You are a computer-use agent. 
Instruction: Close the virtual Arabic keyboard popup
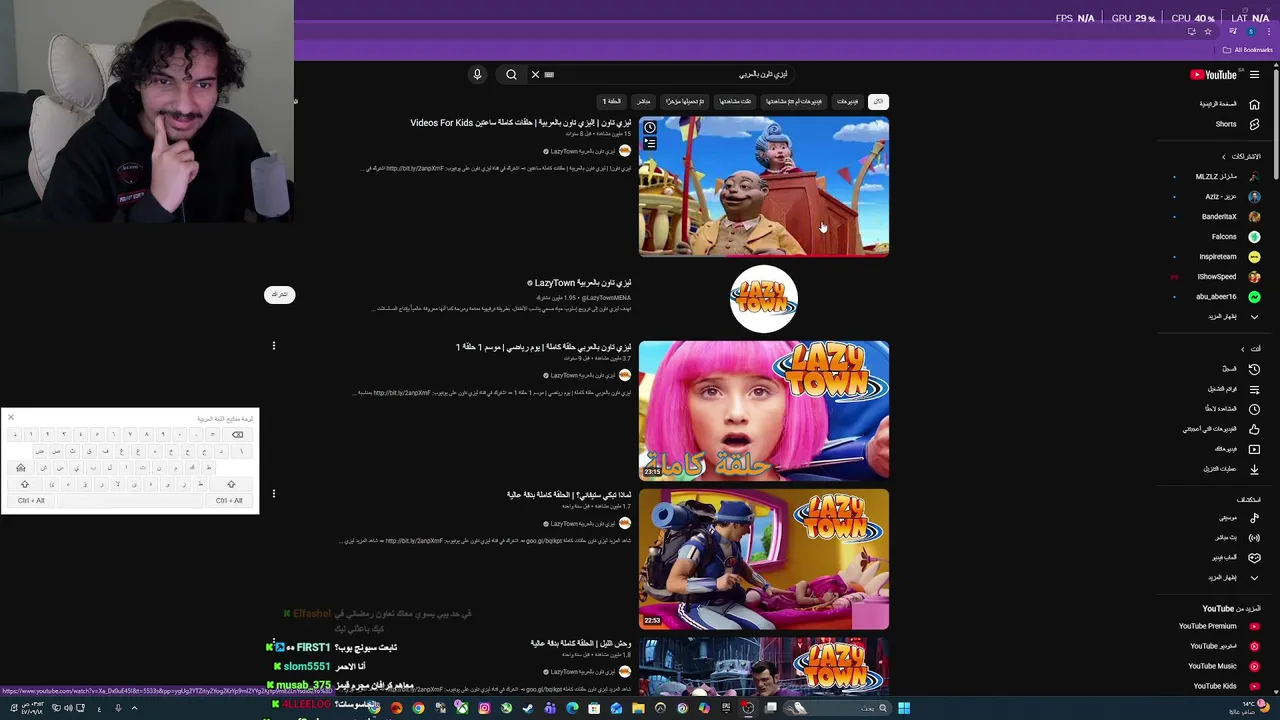pos(11,417)
